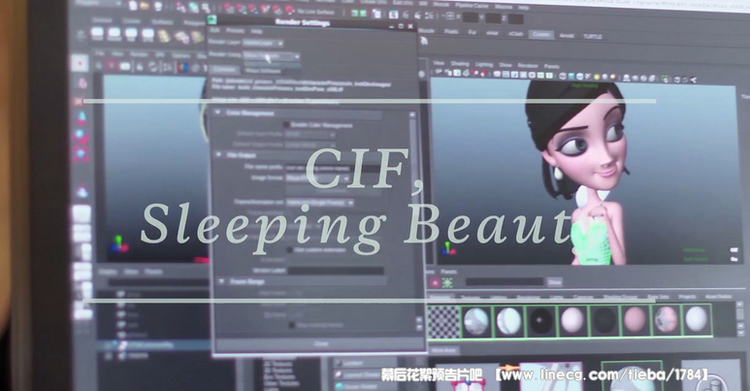Click the Hypershade search text field
Viewport: 750px width, 391px height.
click(x=504, y=281)
